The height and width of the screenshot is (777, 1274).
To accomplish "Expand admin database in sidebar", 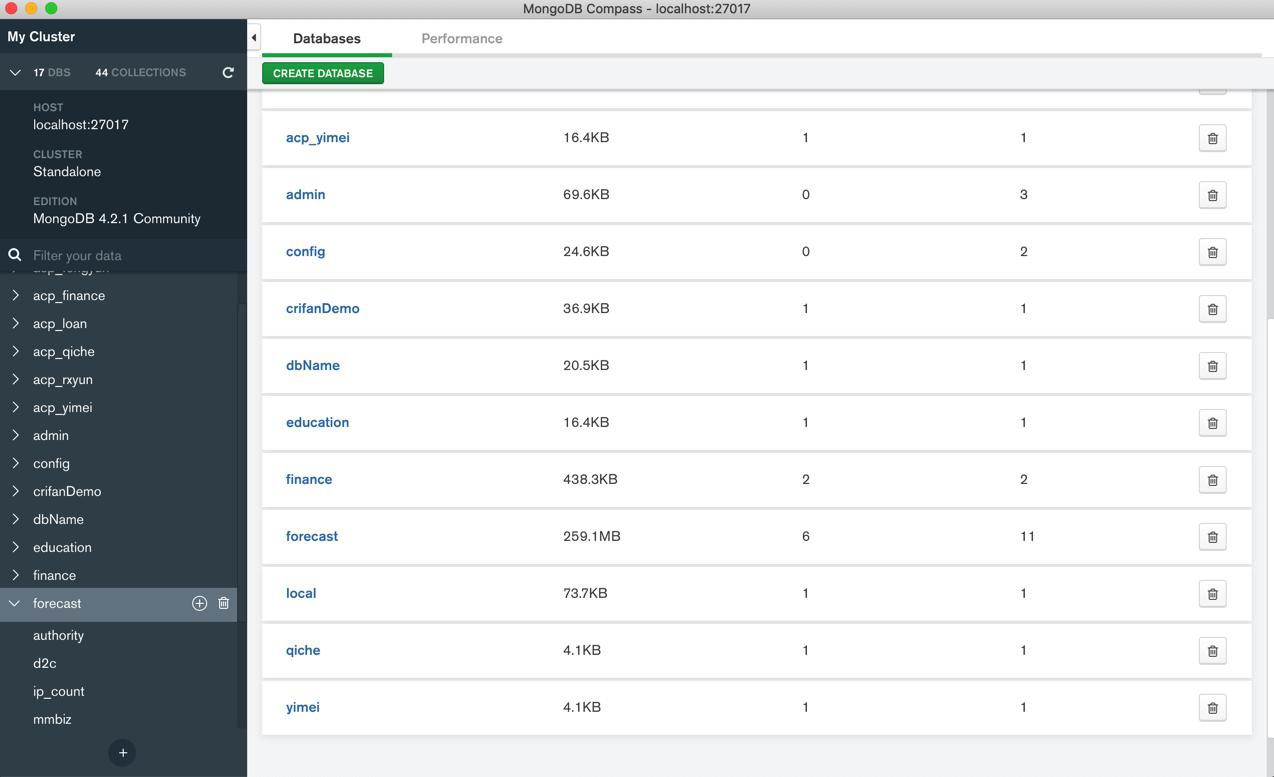I will click(x=15, y=435).
